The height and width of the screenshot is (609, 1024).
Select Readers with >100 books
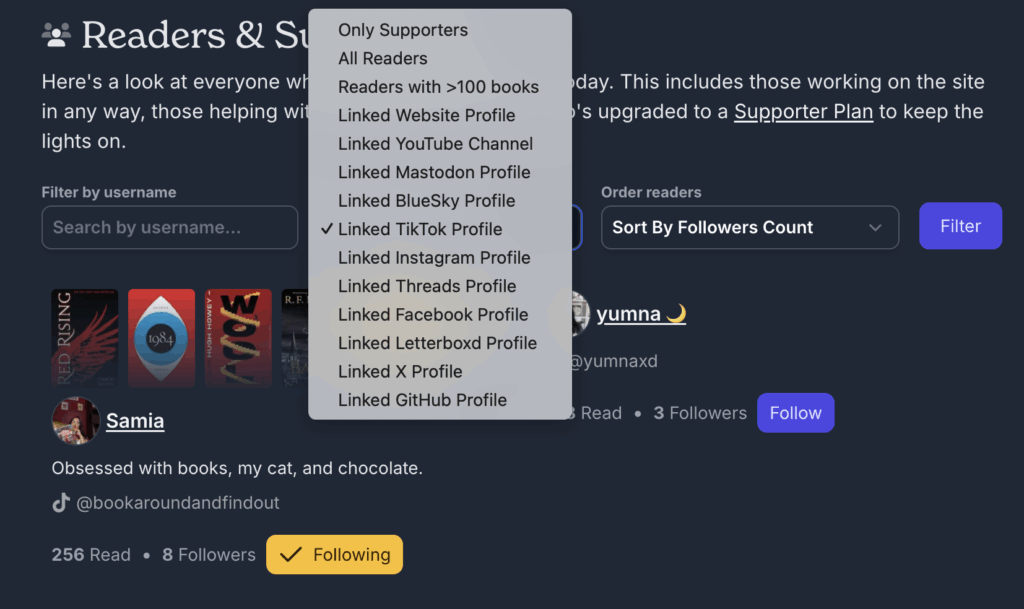click(x=438, y=87)
